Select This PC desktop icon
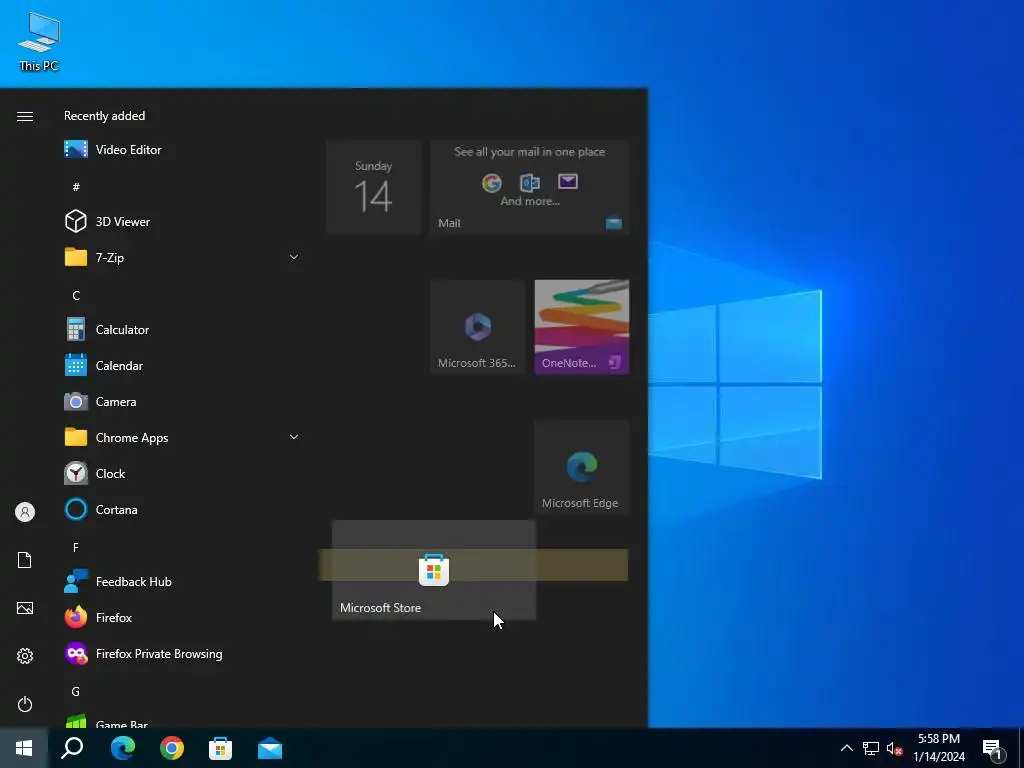The image size is (1024, 768). 39,42
